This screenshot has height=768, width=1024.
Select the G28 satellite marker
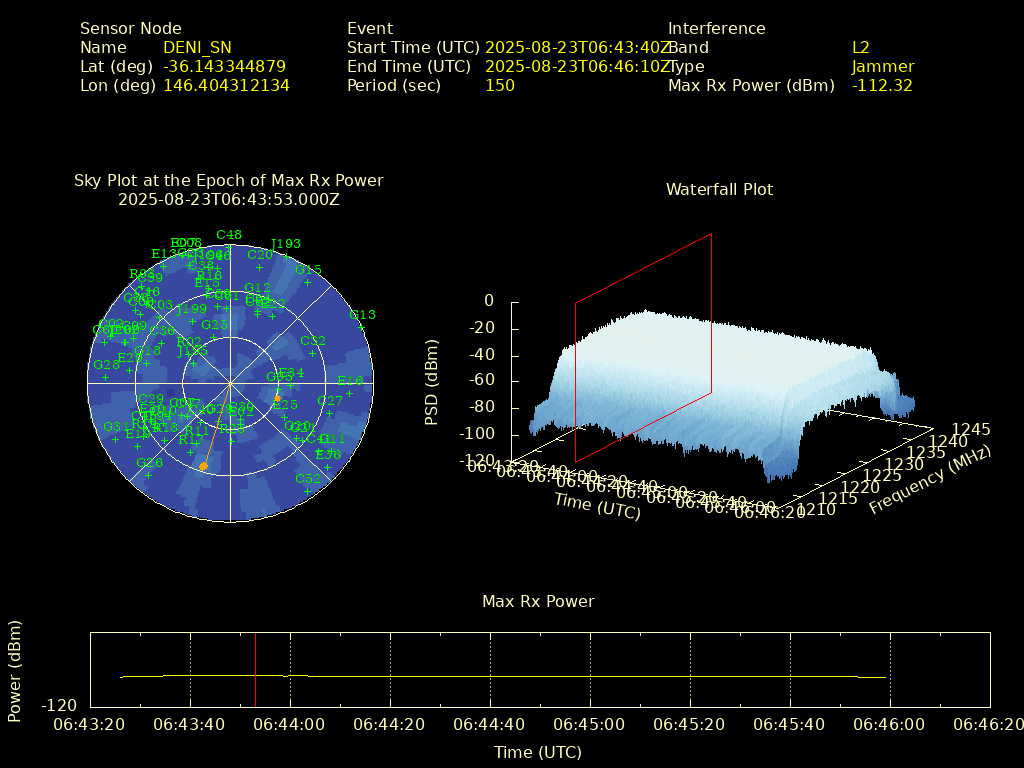point(106,376)
